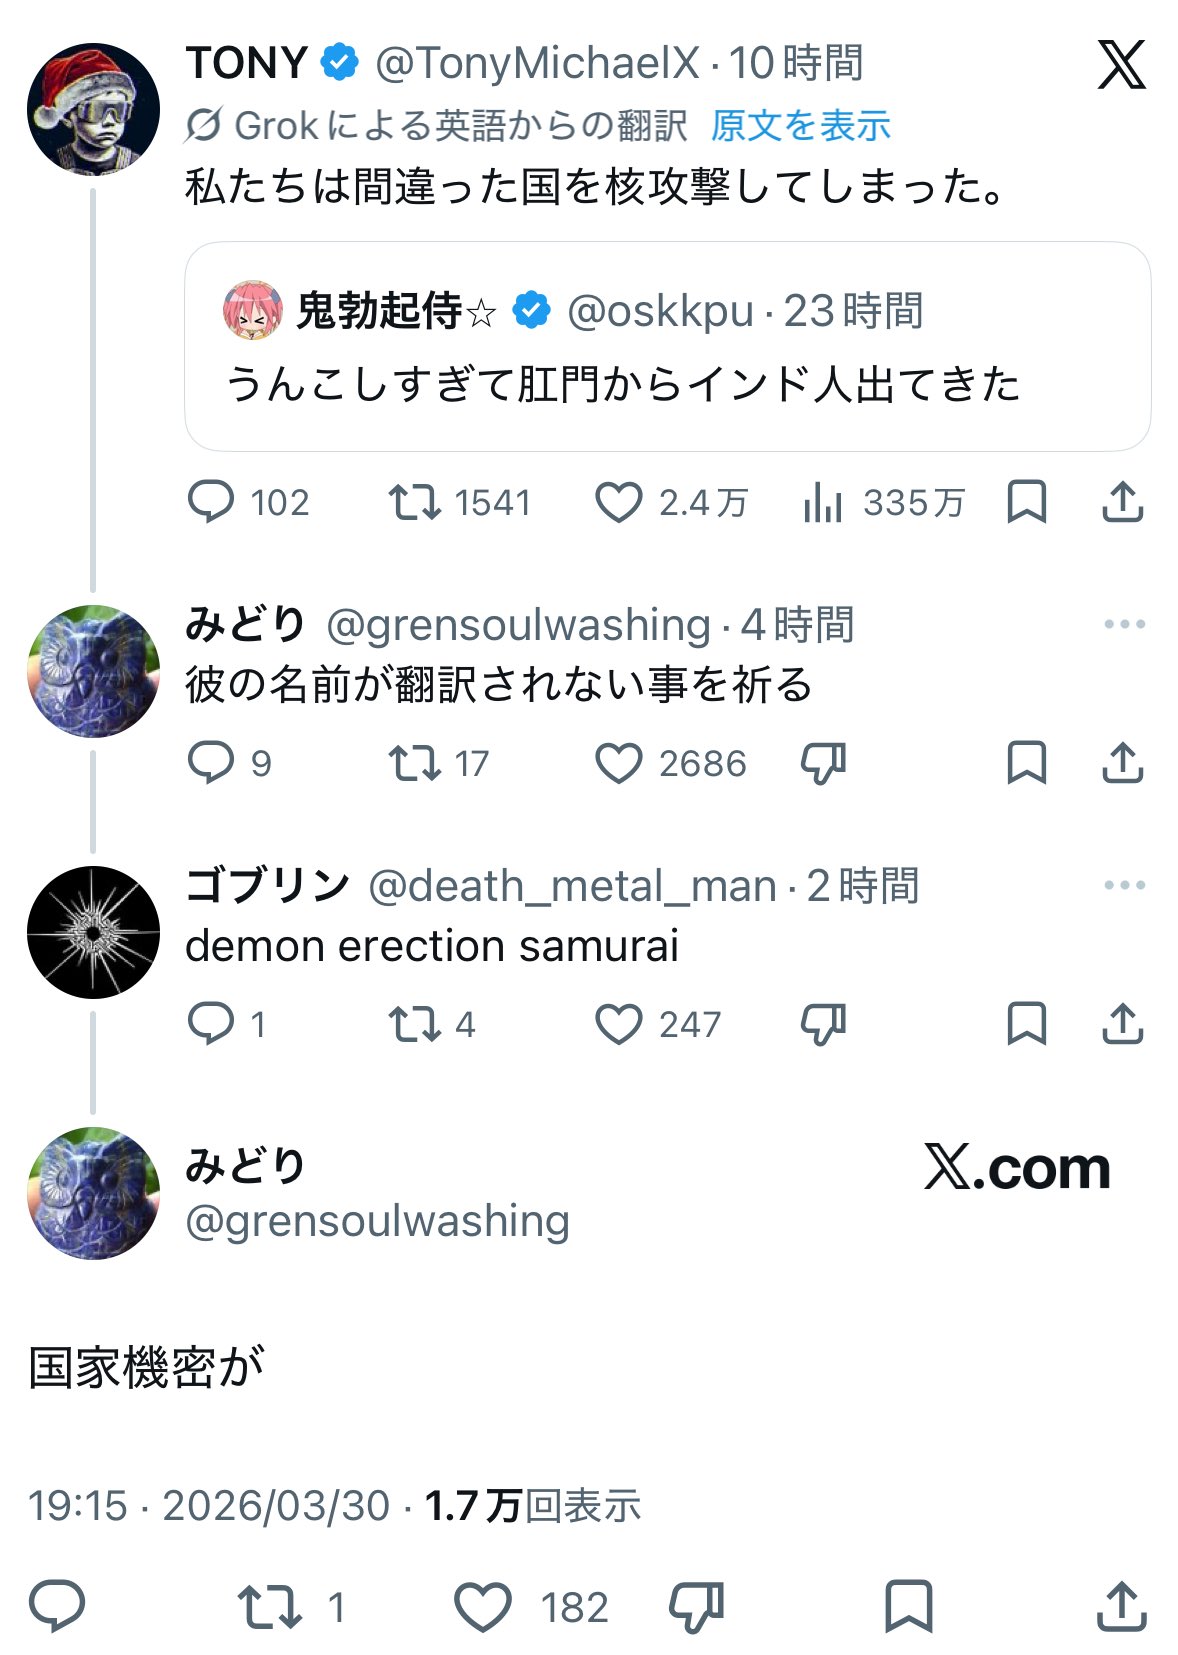Bookmark TONY's post
Screen dimensions: 1178x1655
click(x=1026, y=502)
